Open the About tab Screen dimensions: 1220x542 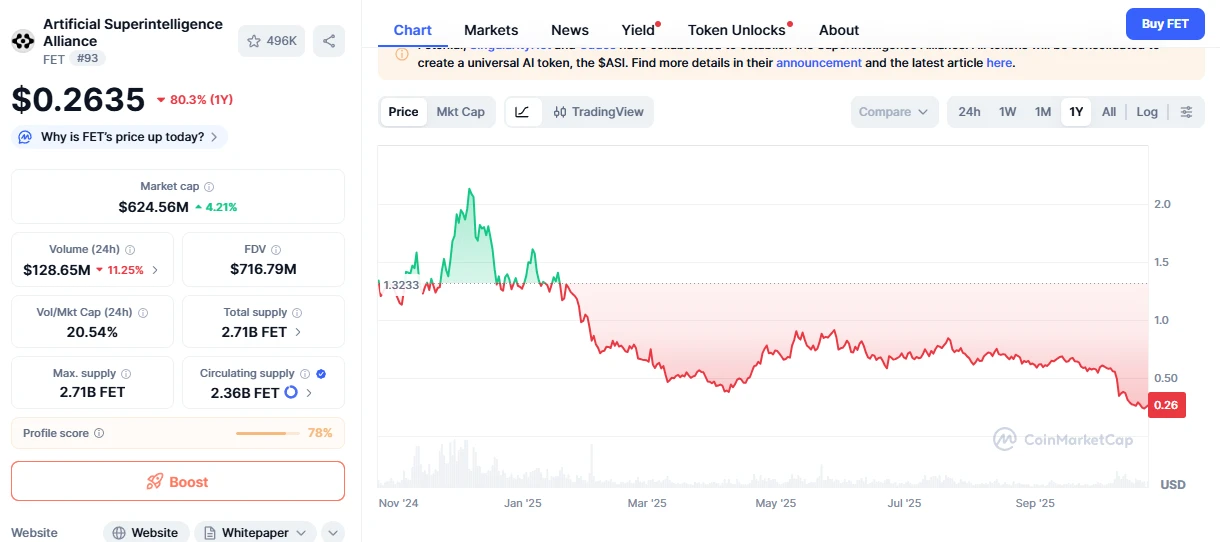tap(839, 30)
